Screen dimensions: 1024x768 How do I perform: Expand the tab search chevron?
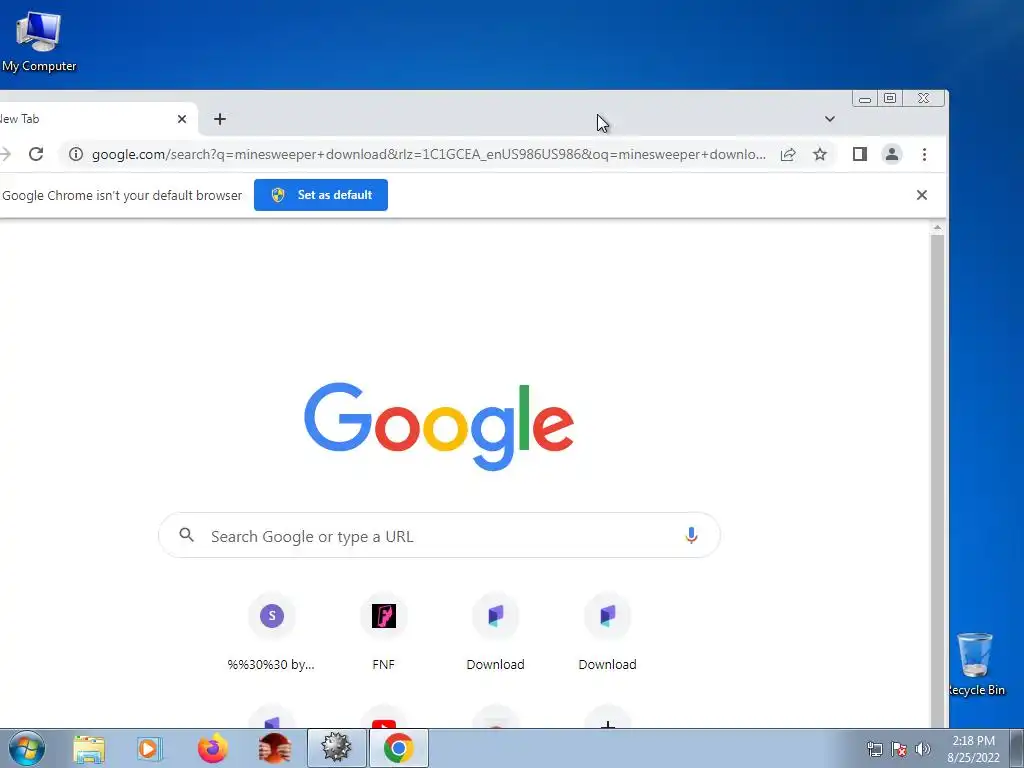pyautogui.click(x=829, y=119)
